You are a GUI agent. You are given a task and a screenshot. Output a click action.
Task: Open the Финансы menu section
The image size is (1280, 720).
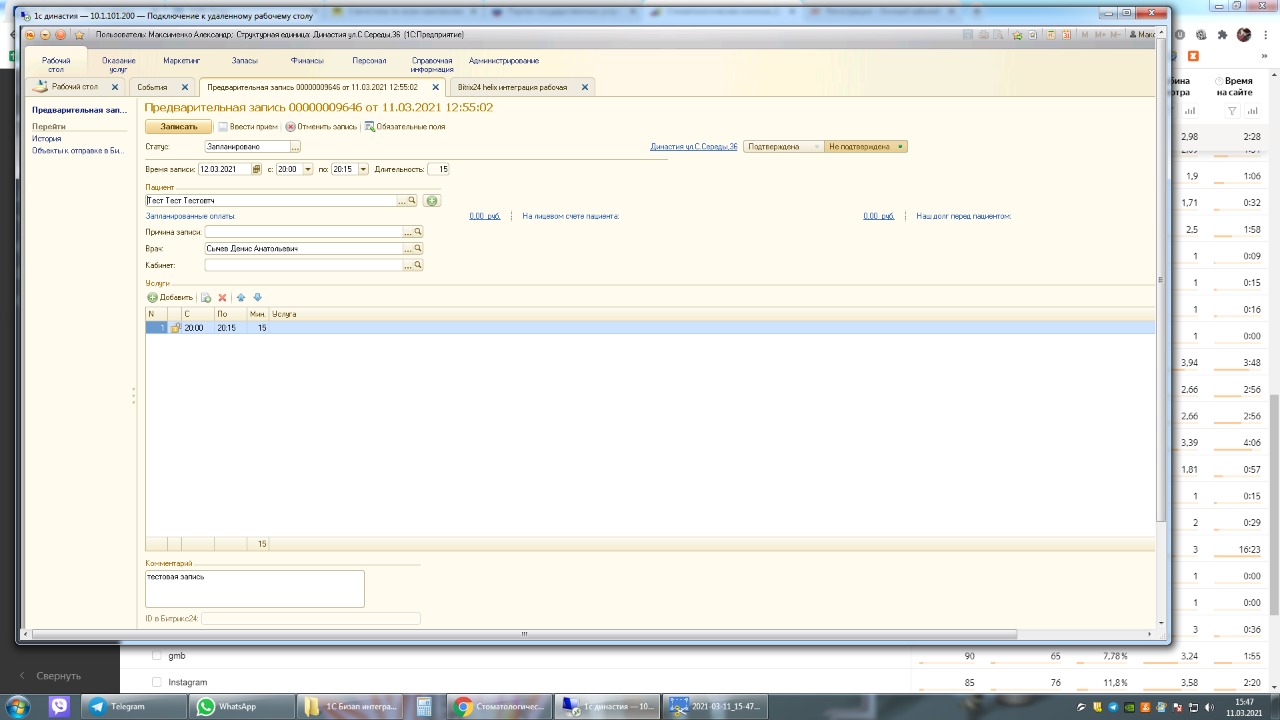307,61
